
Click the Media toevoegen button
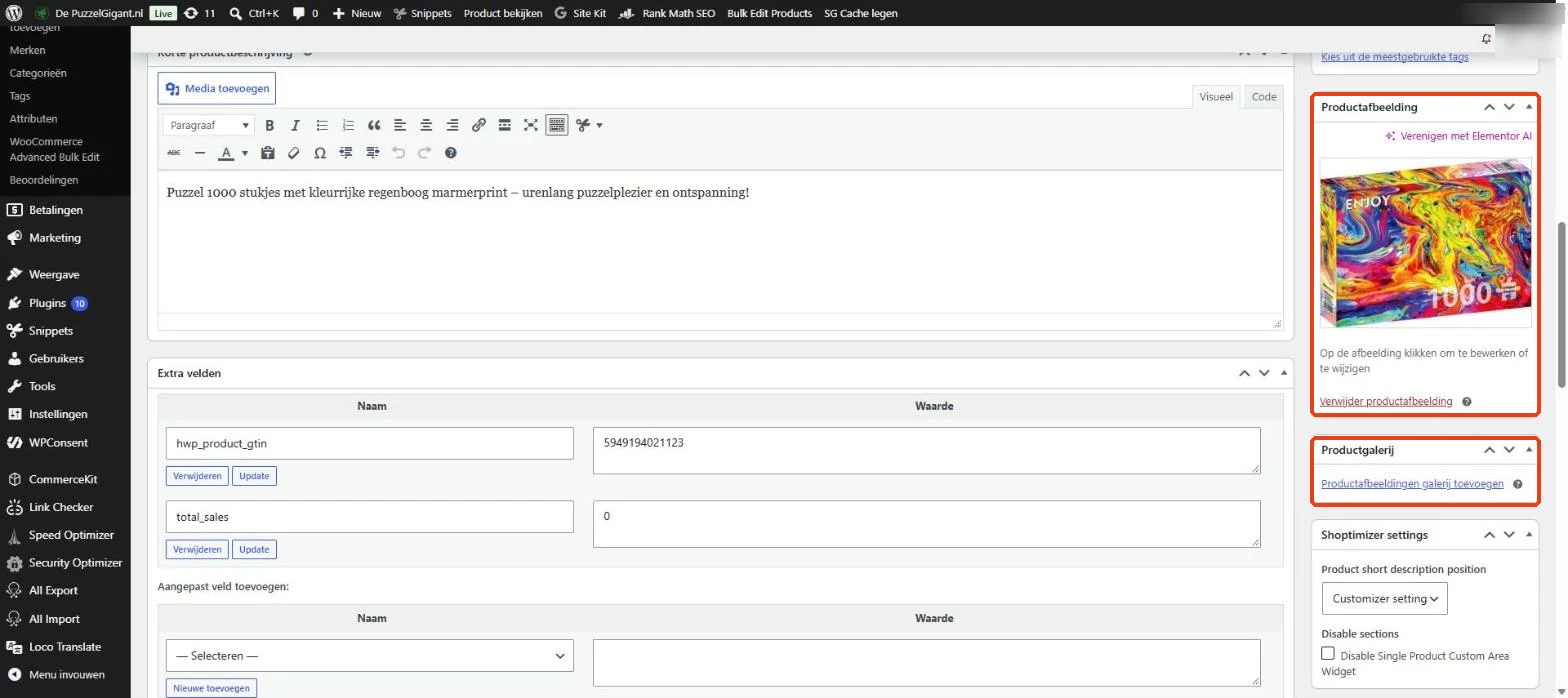(x=217, y=88)
